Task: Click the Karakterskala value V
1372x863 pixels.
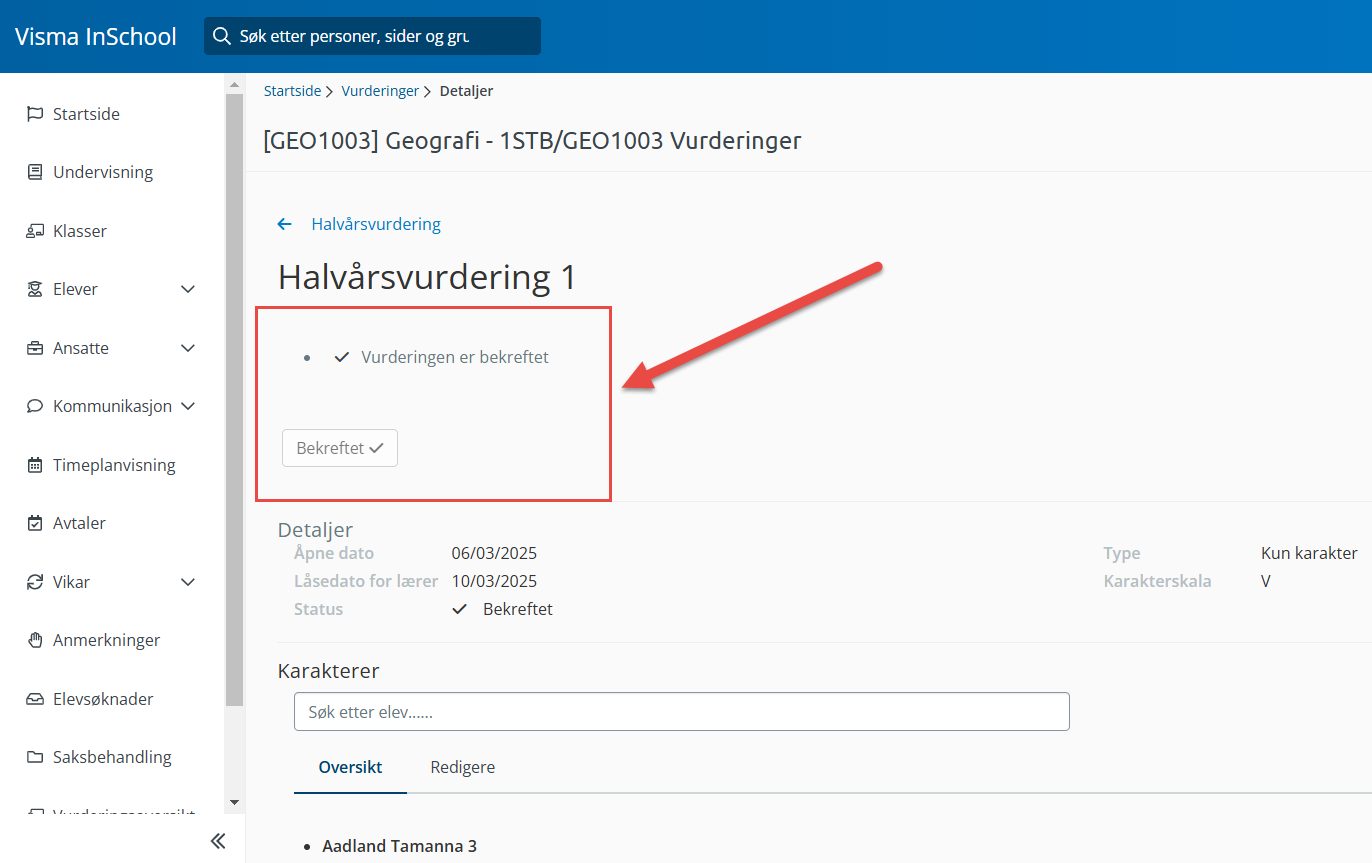Action: tap(1266, 581)
